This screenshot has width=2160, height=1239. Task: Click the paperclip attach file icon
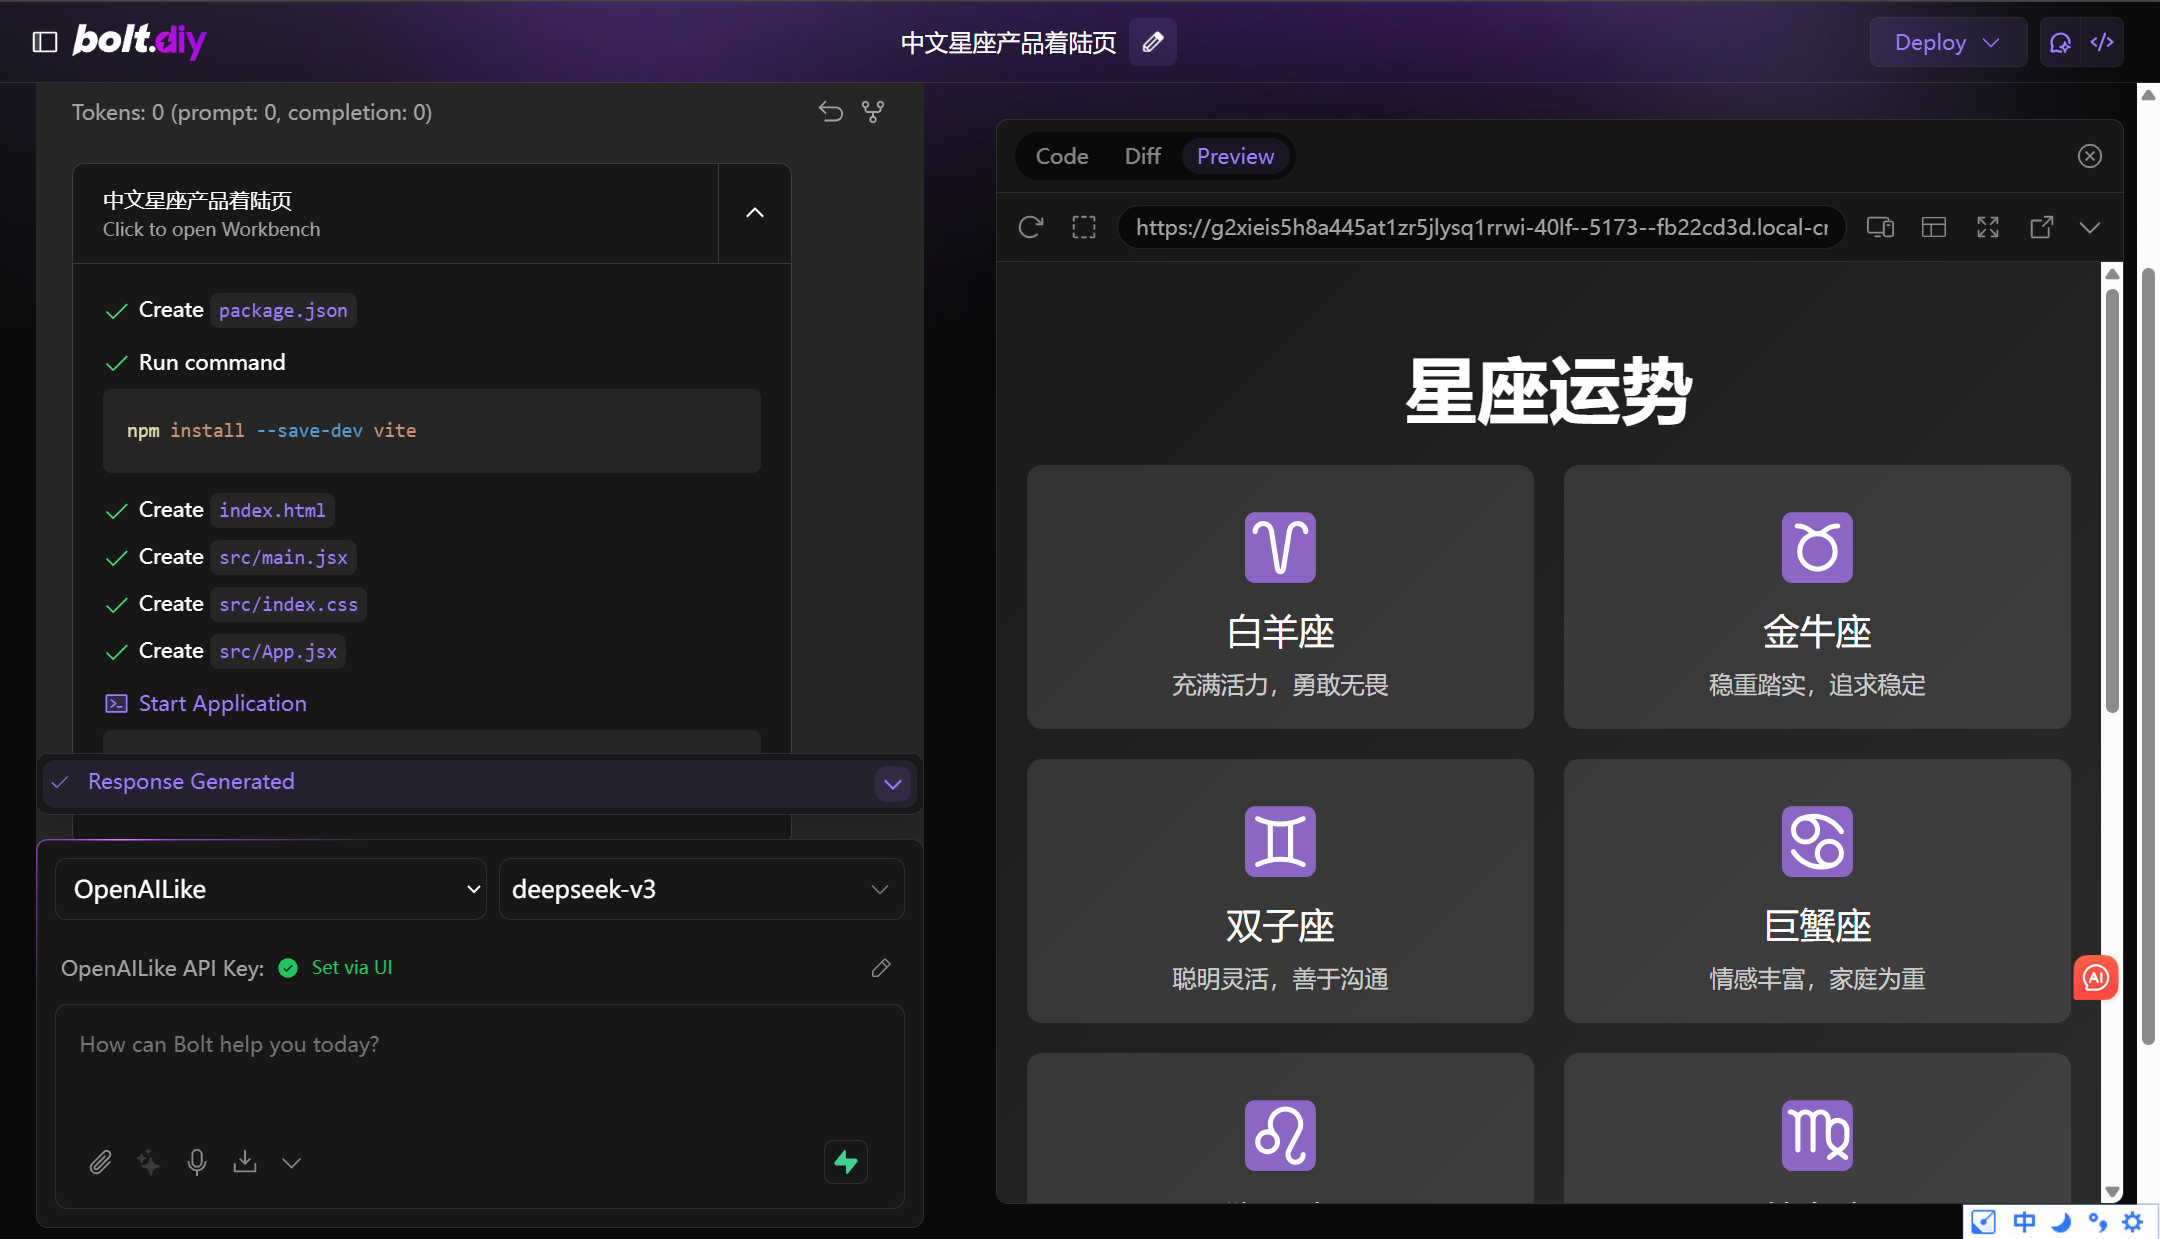[x=100, y=1161]
